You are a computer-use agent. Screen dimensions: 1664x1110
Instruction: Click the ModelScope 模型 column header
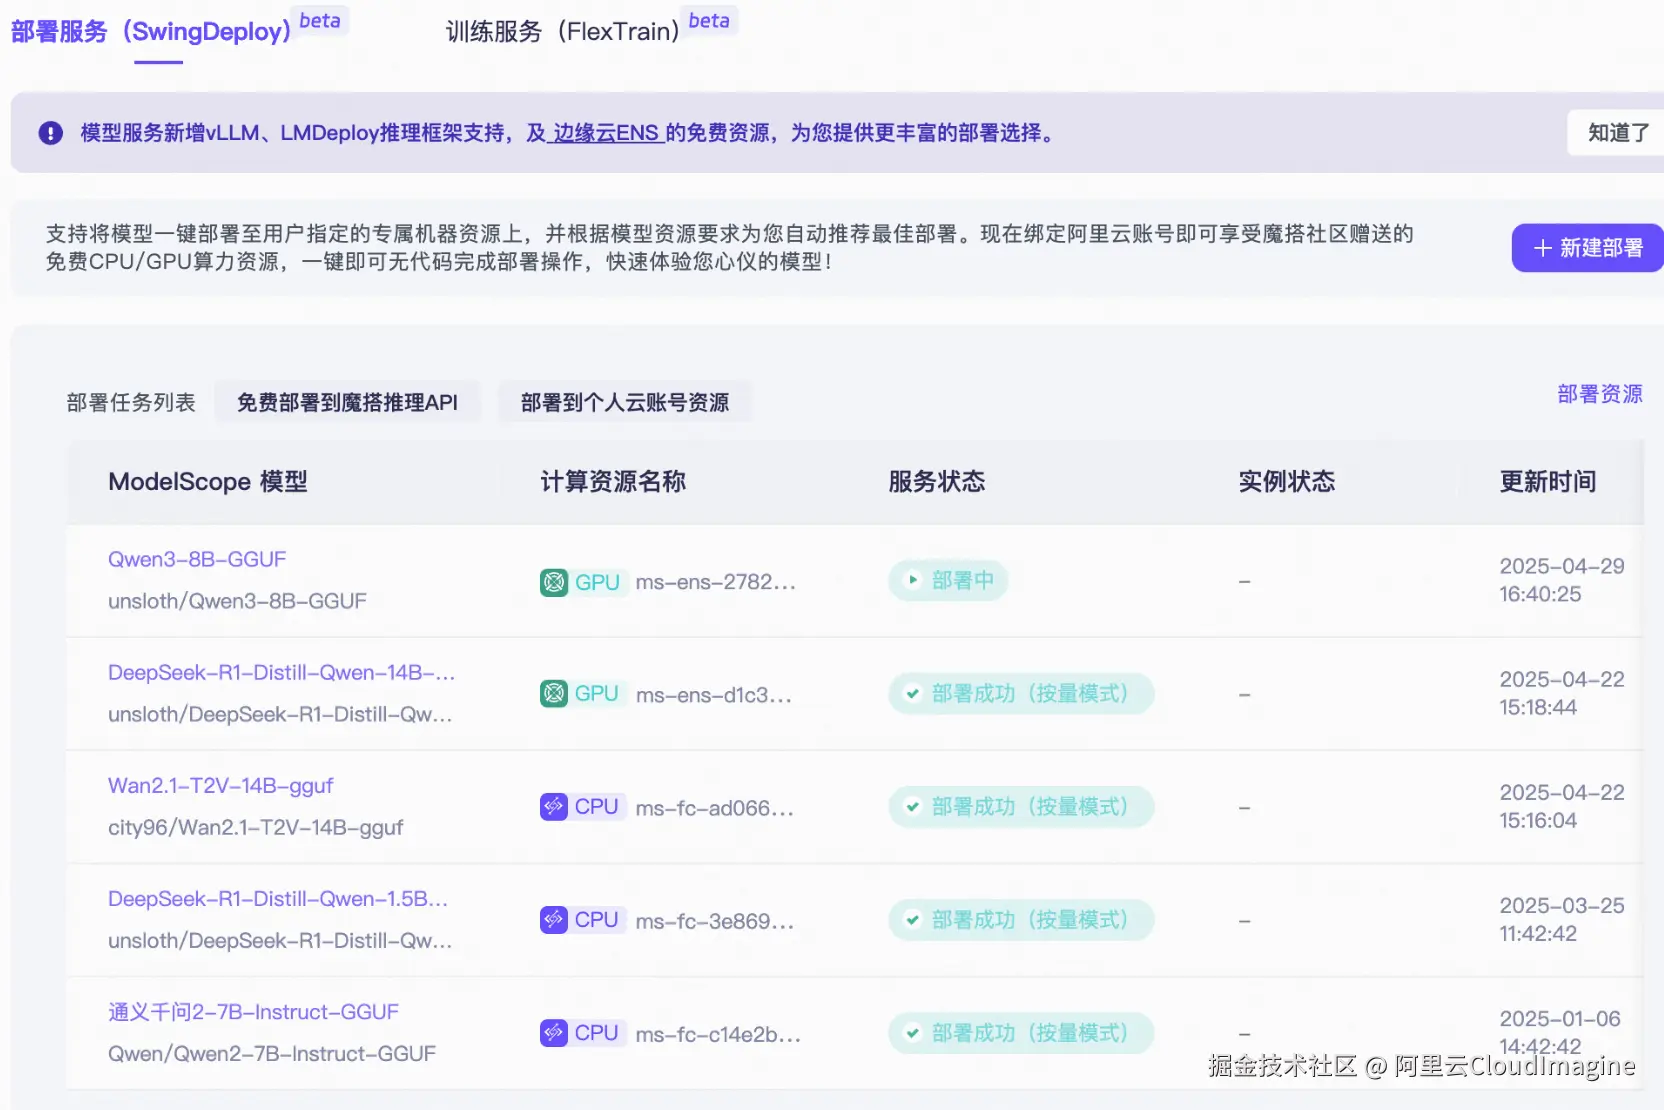point(208,481)
